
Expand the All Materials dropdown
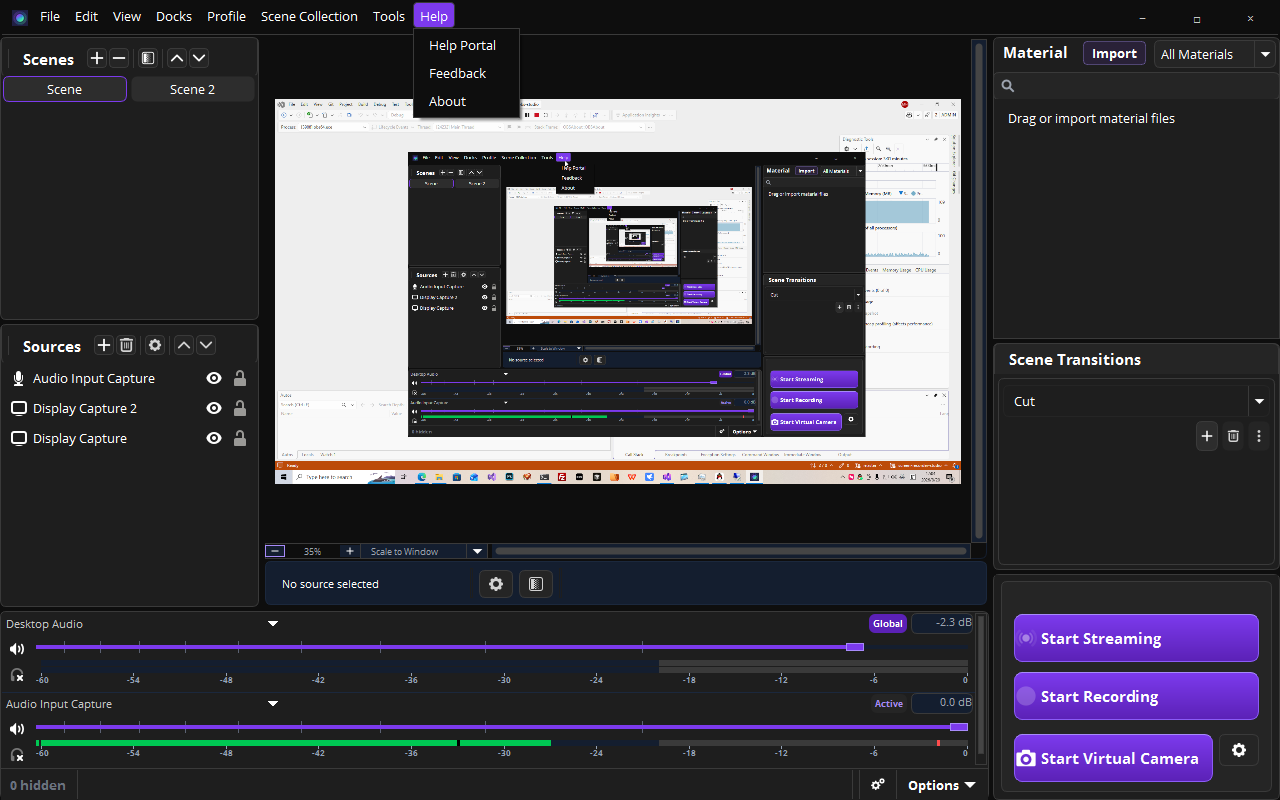coord(1266,54)
